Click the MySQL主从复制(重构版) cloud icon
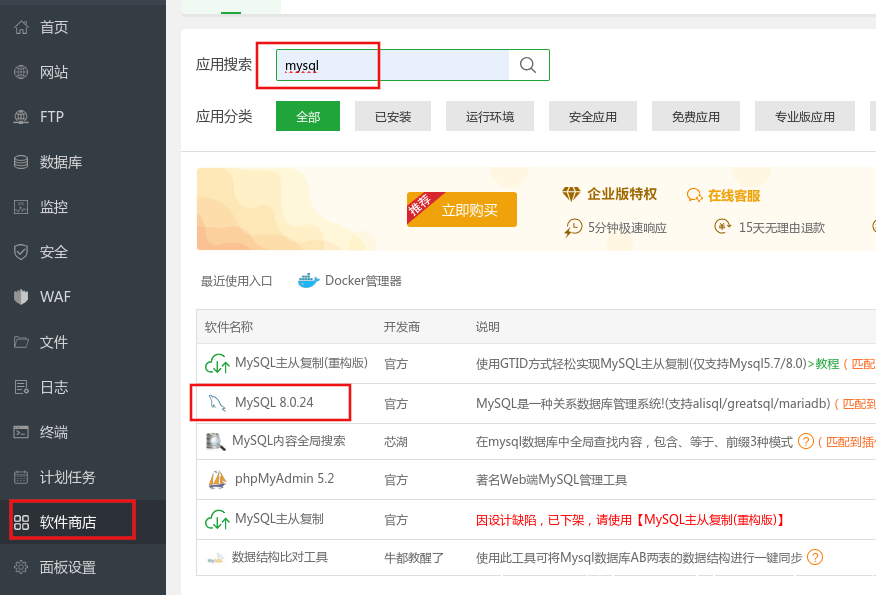This screenshot has width=876, height=595. point(217,364)
